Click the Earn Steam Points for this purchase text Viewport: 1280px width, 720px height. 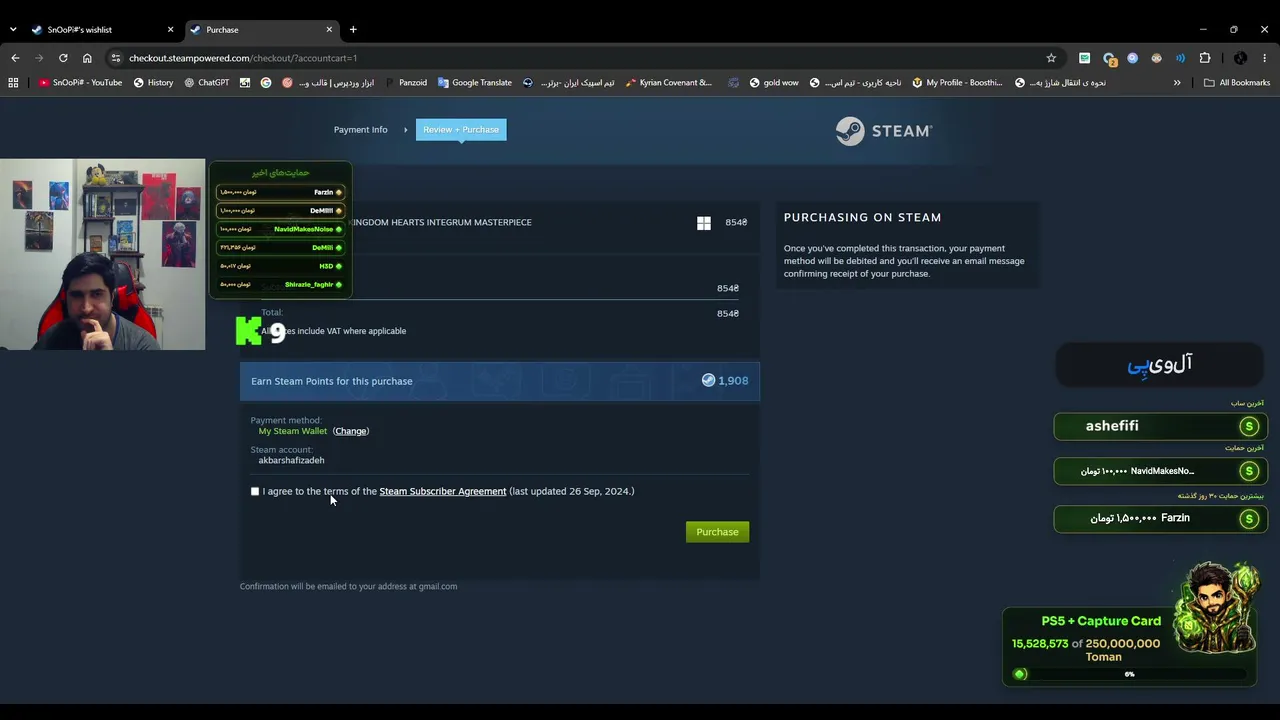331,381
